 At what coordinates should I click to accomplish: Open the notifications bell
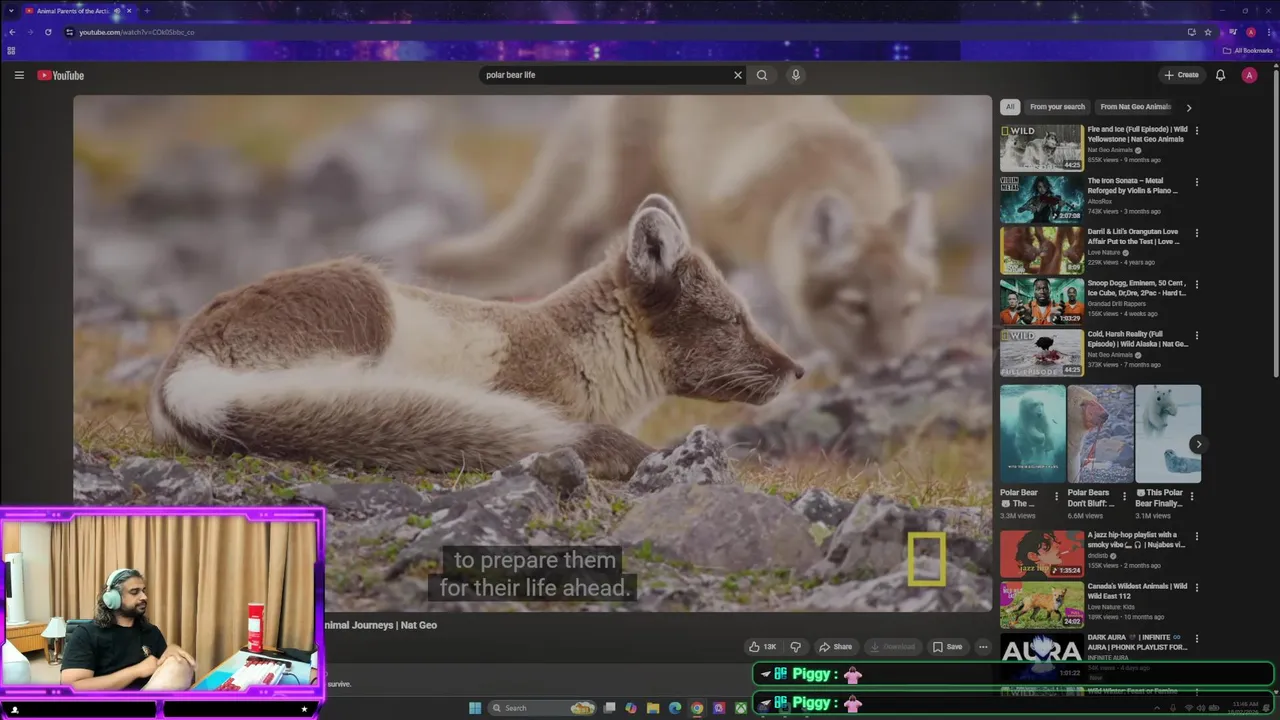tap(1220, 75)
